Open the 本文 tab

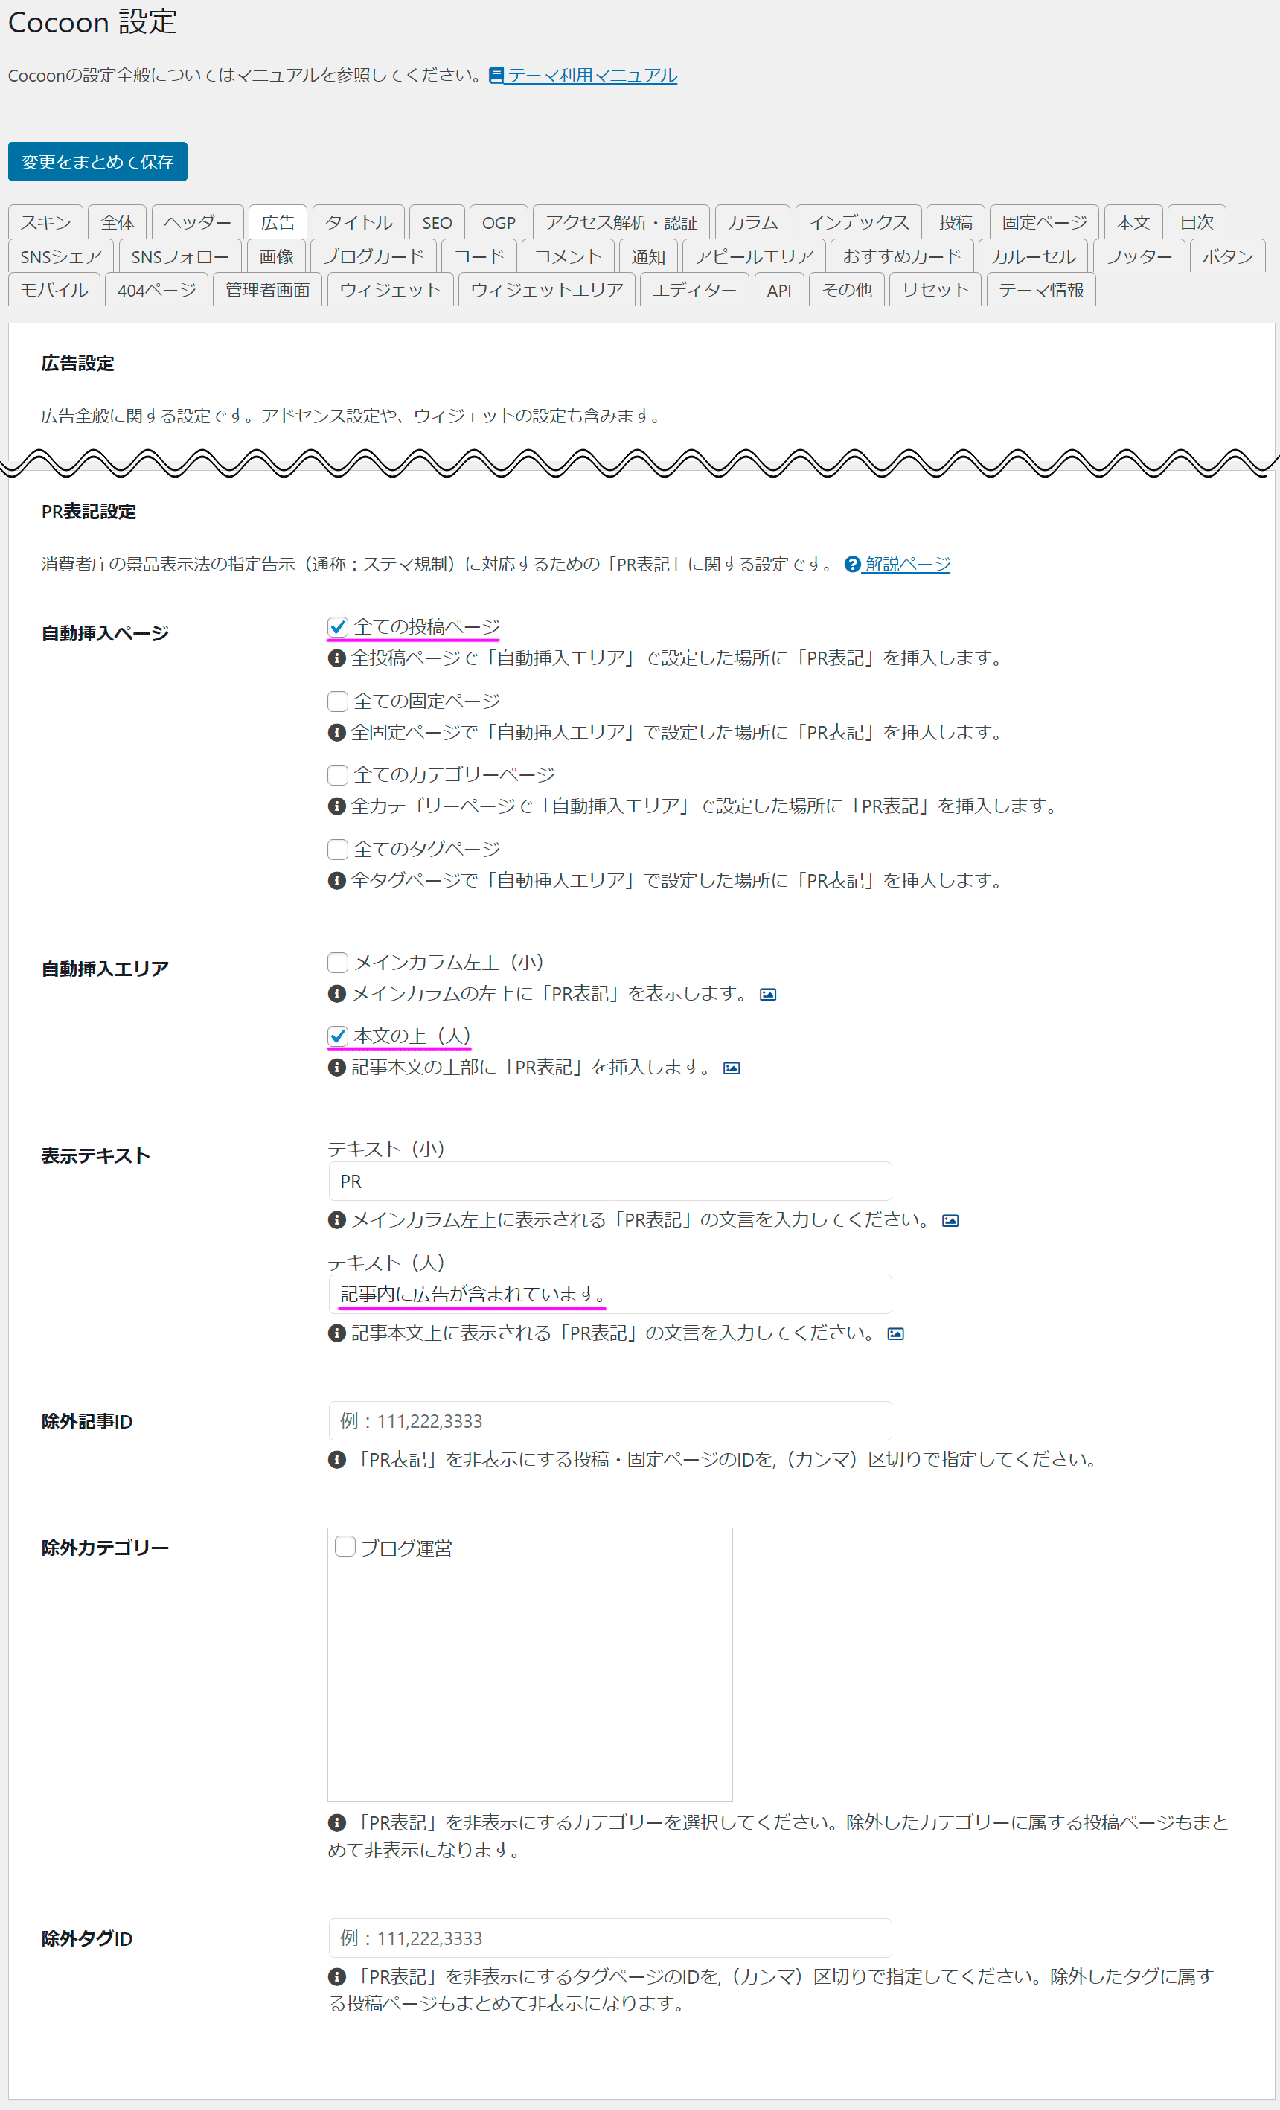pos(1134,222)
